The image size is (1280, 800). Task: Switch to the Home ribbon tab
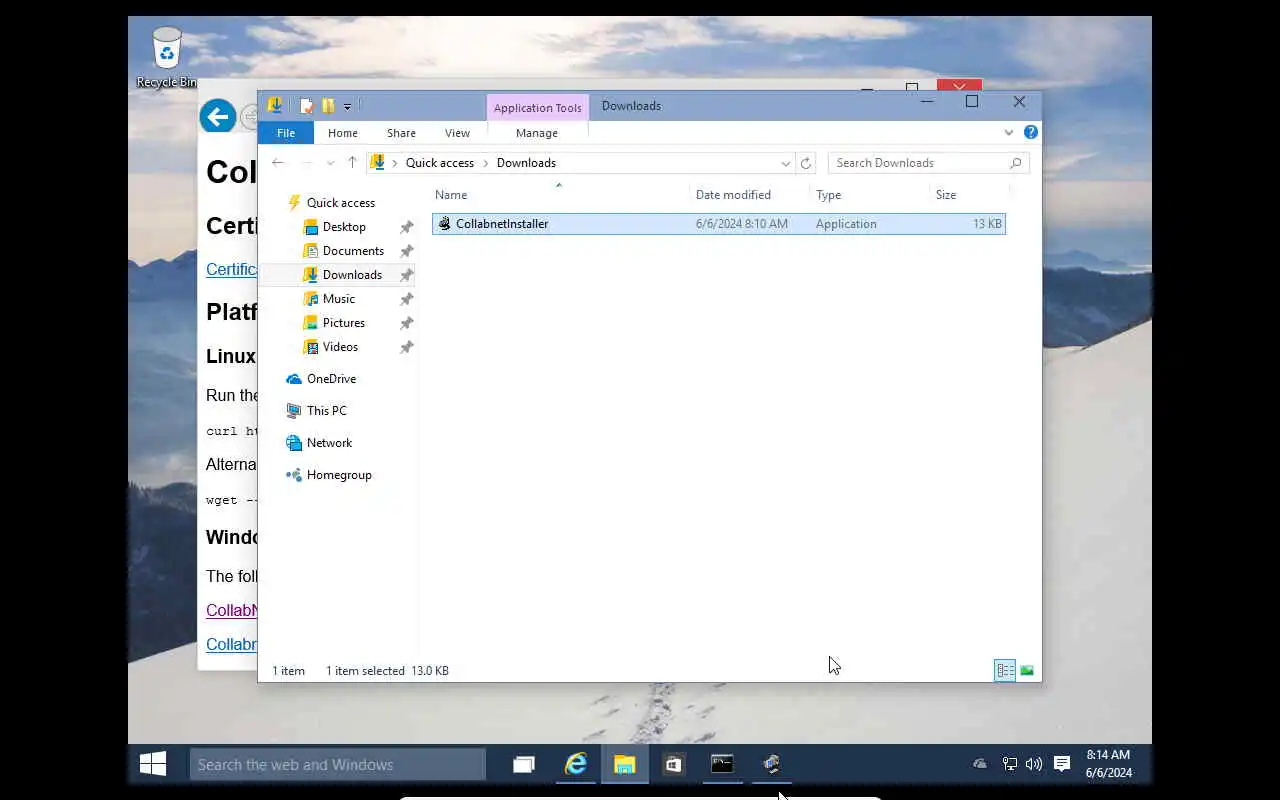[x=342, y=133]
